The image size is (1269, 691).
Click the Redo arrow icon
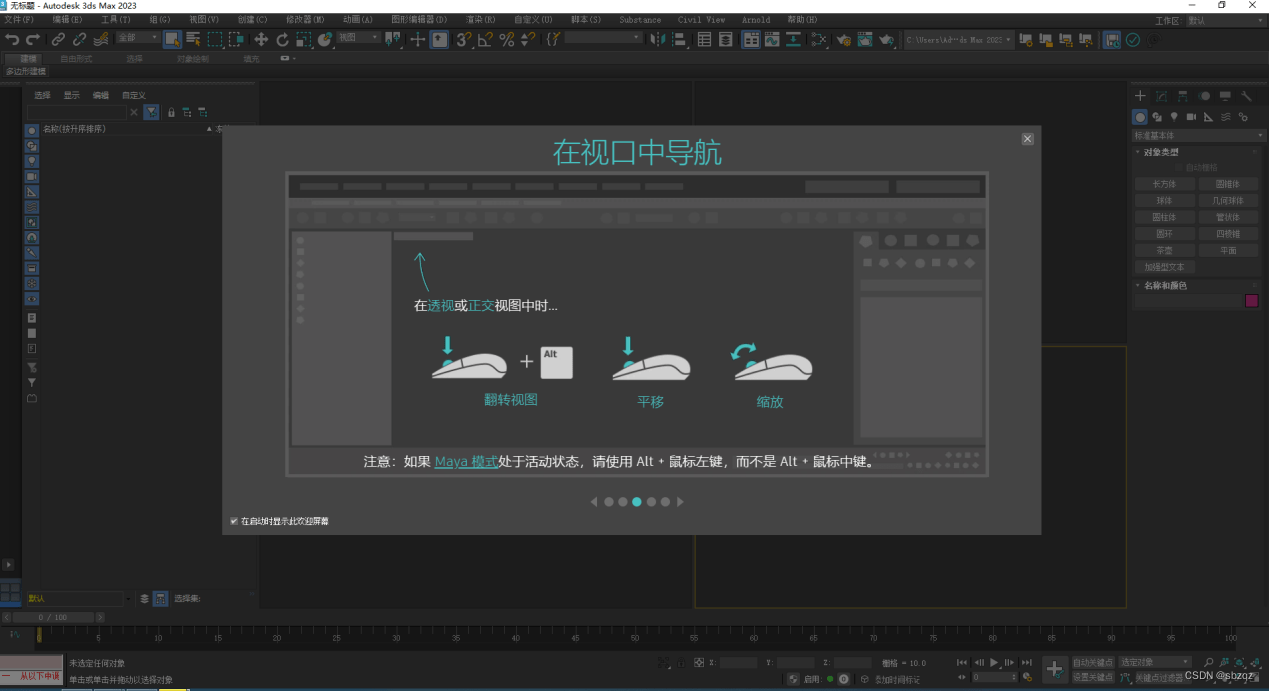pyautogui.click(x=32, y=39)
